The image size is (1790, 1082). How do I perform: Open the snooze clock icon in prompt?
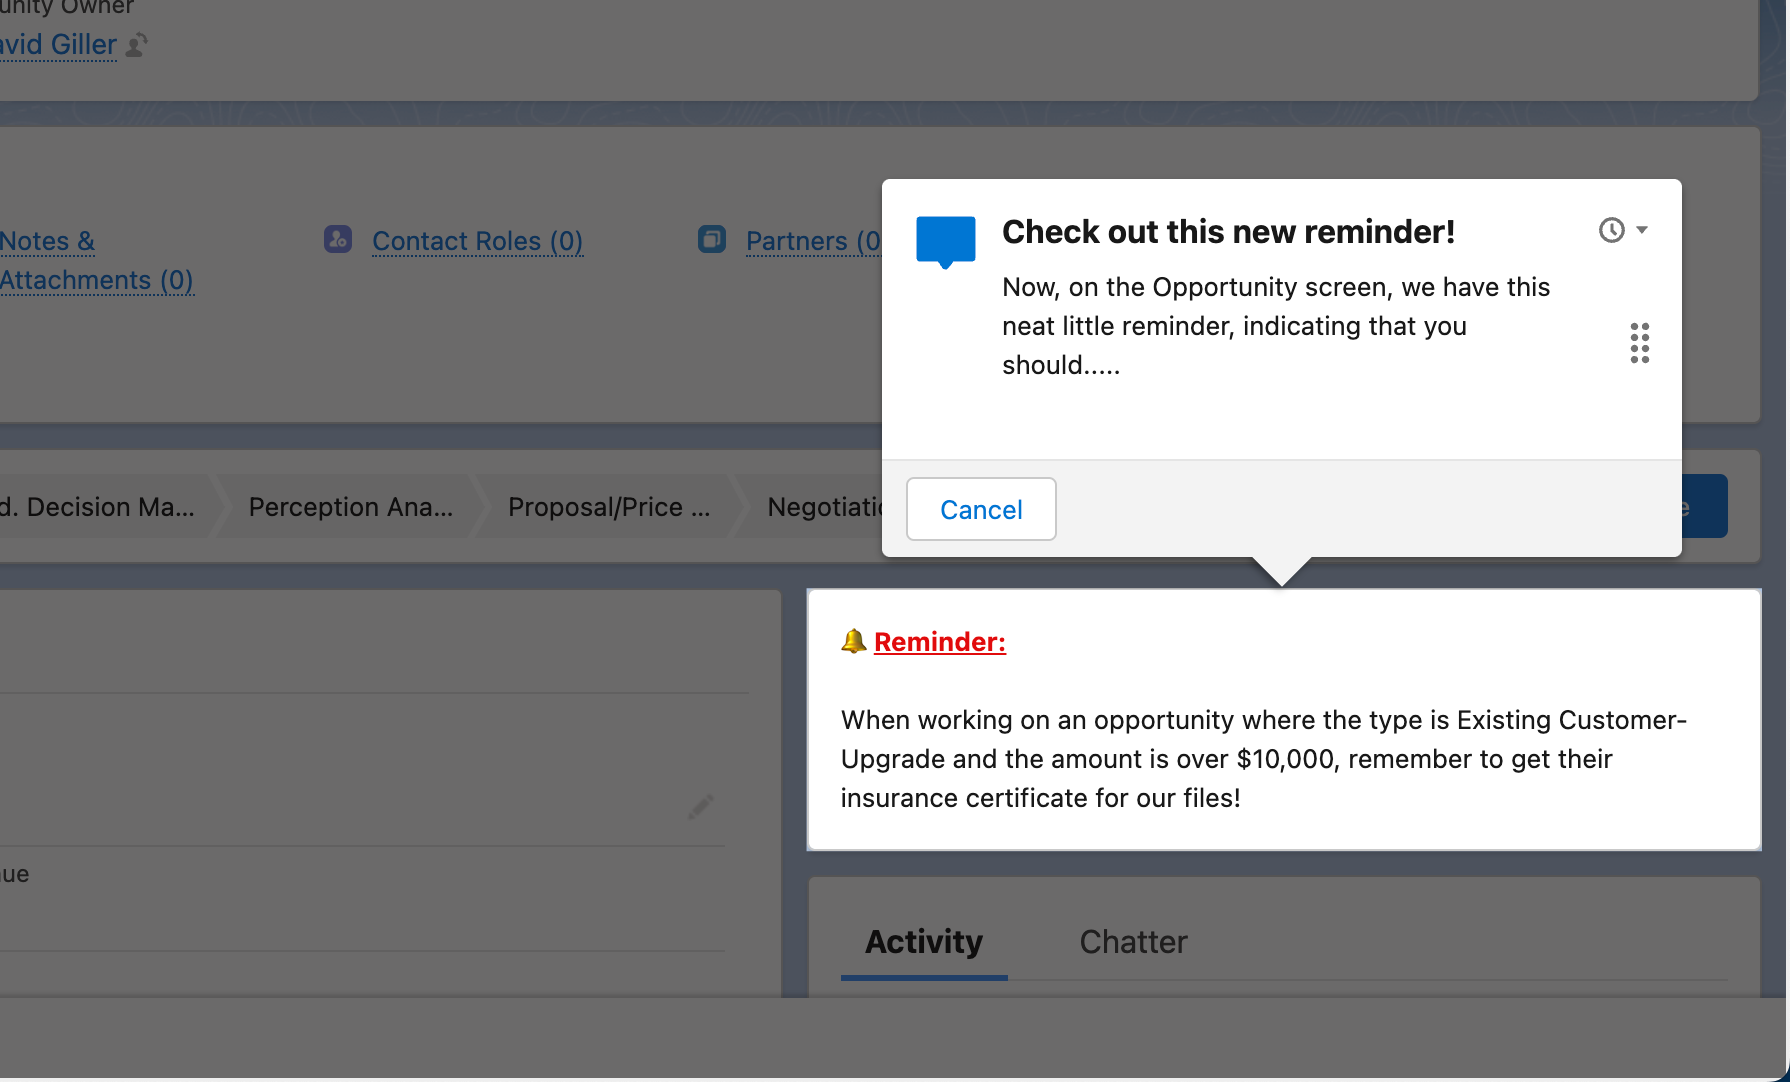(1611, 230)
